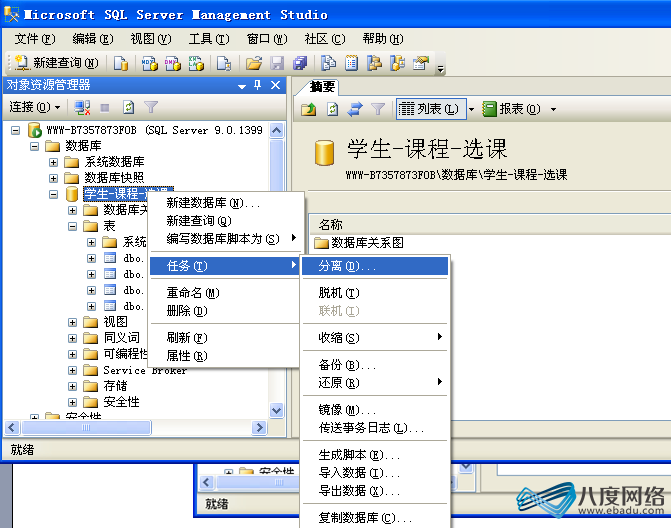Screen dimensions: 671x528
Task: Toggle auto-hide pin of object explorer
Action: tap(258, 85)
